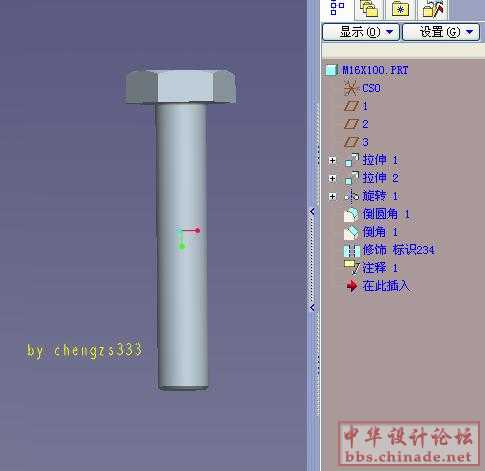Select datum plane 2 in model tree
The width and height of the screenshot is (485, 471).
point(356,124)
